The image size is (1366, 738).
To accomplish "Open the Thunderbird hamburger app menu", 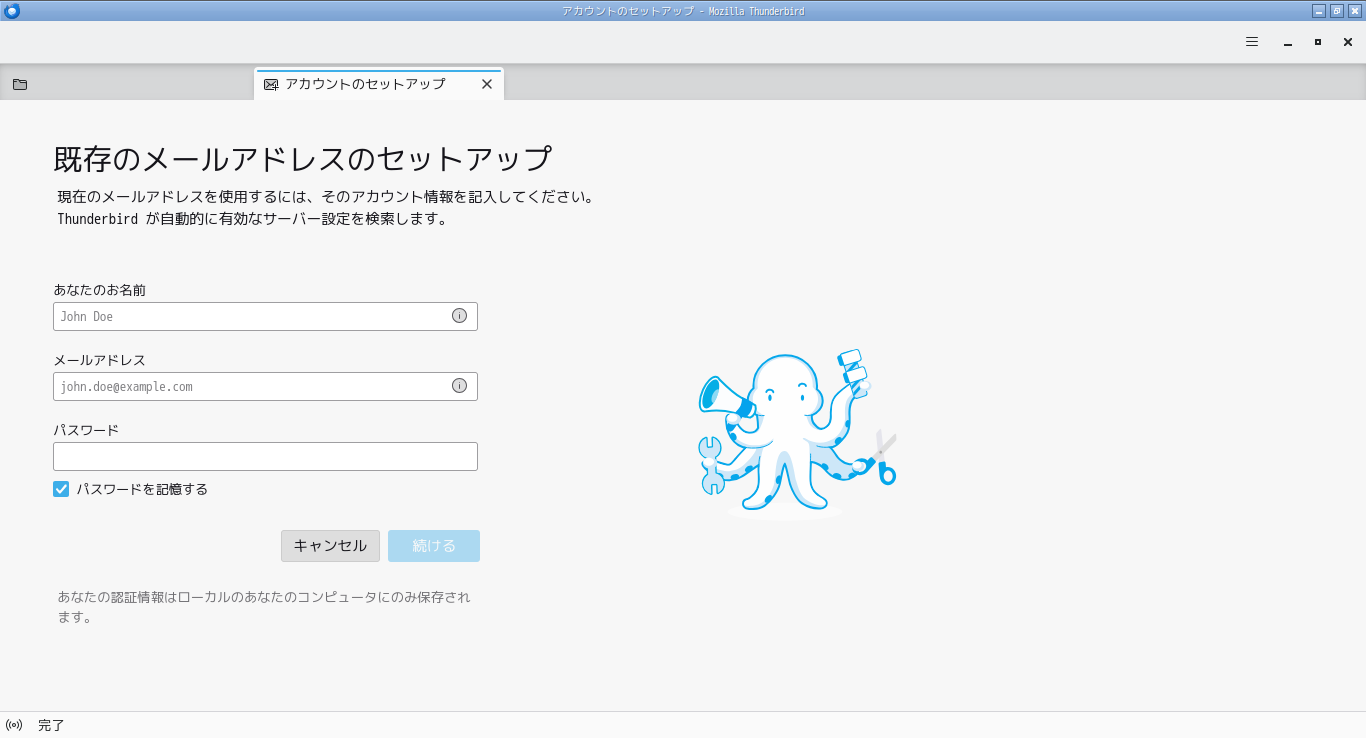I will 1252,42.
